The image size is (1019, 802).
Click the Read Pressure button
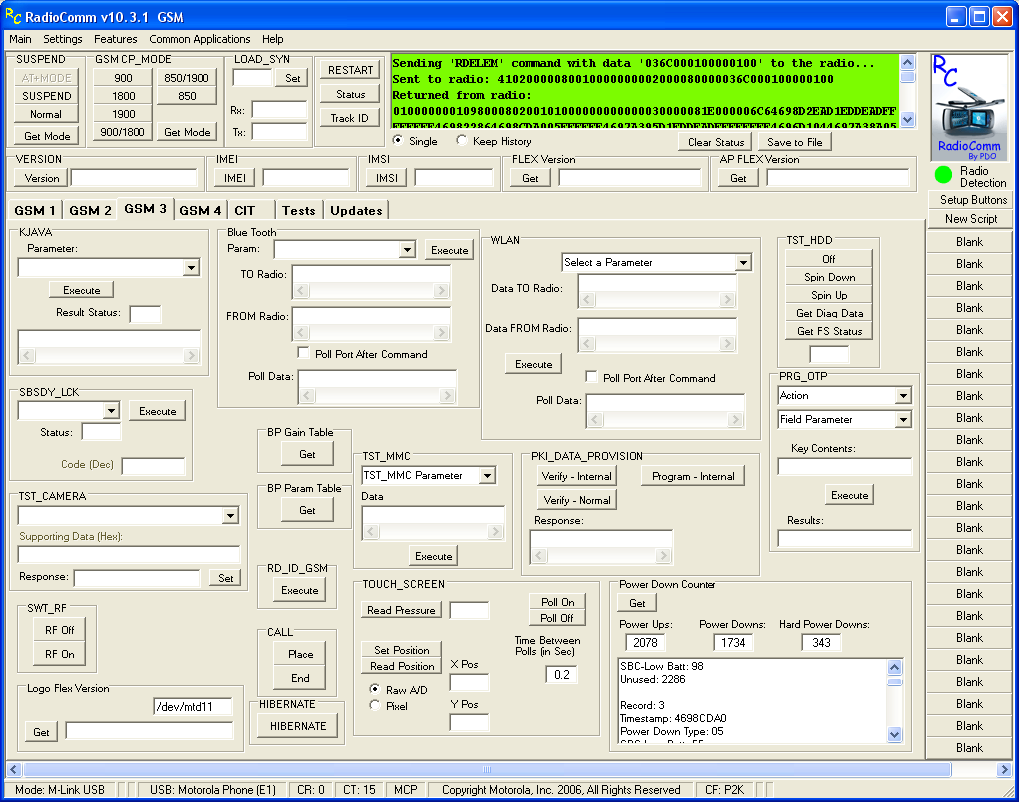401,610
